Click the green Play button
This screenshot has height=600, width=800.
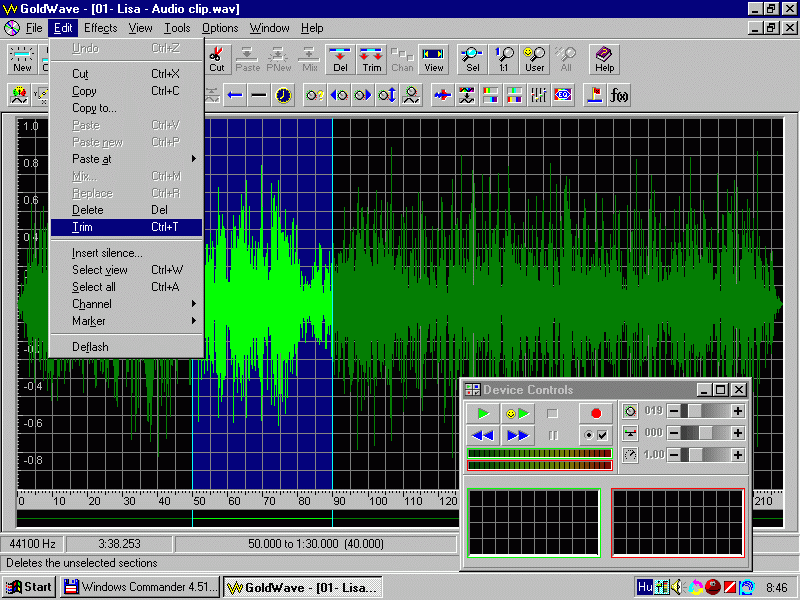click(x=483, y=413)
